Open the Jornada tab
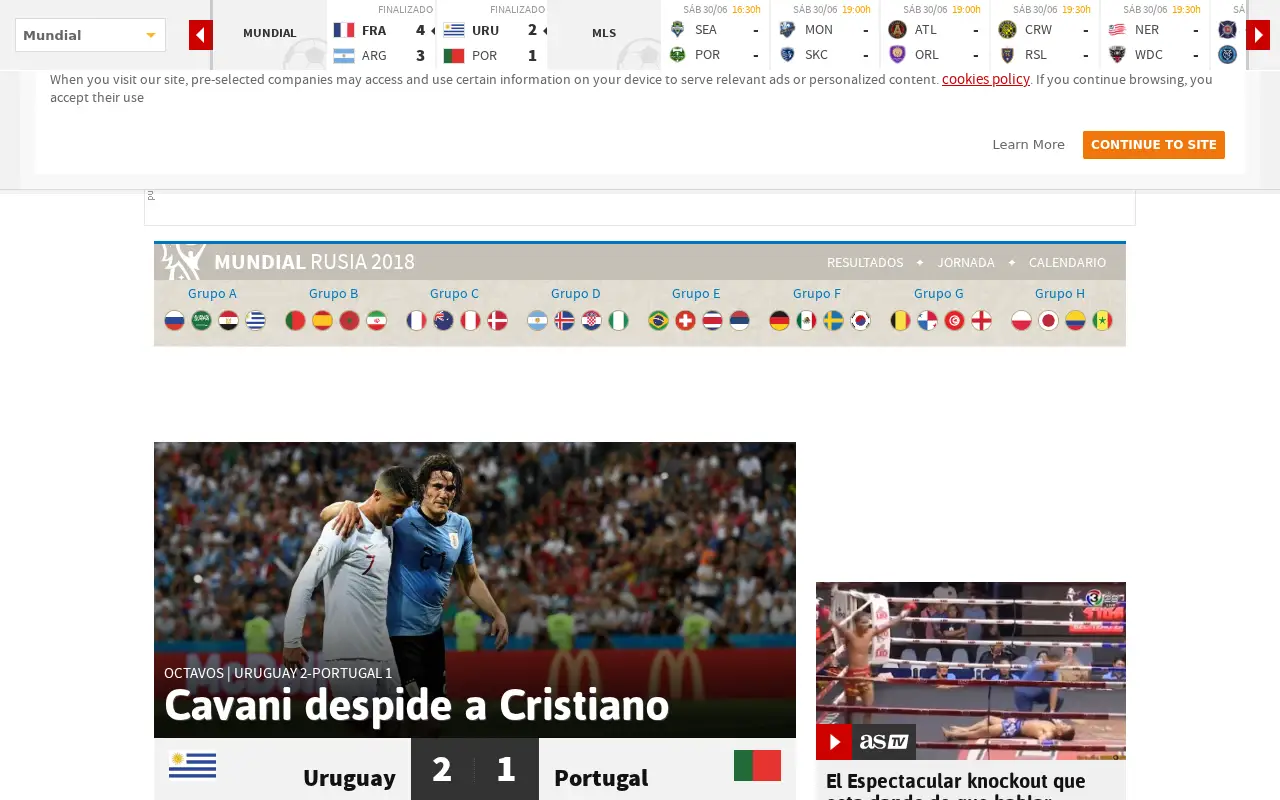Screen dimensions: 1280x800 click(x=966, y=263)
